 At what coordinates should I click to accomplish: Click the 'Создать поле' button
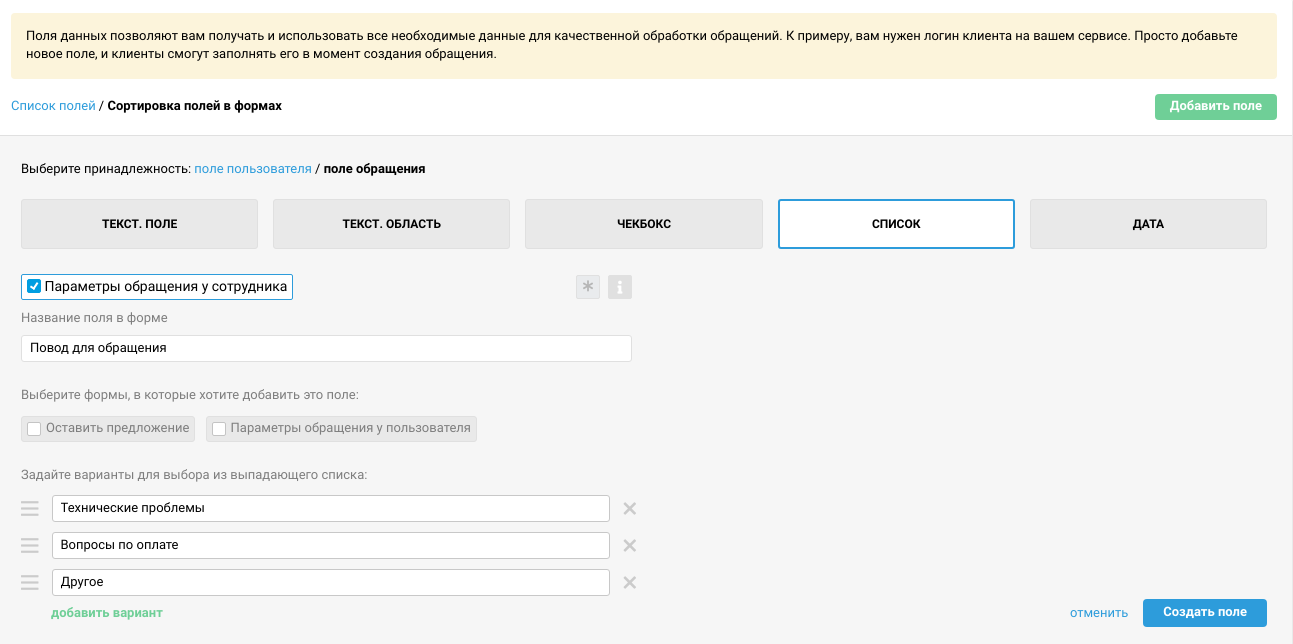tap(1205, 612)
